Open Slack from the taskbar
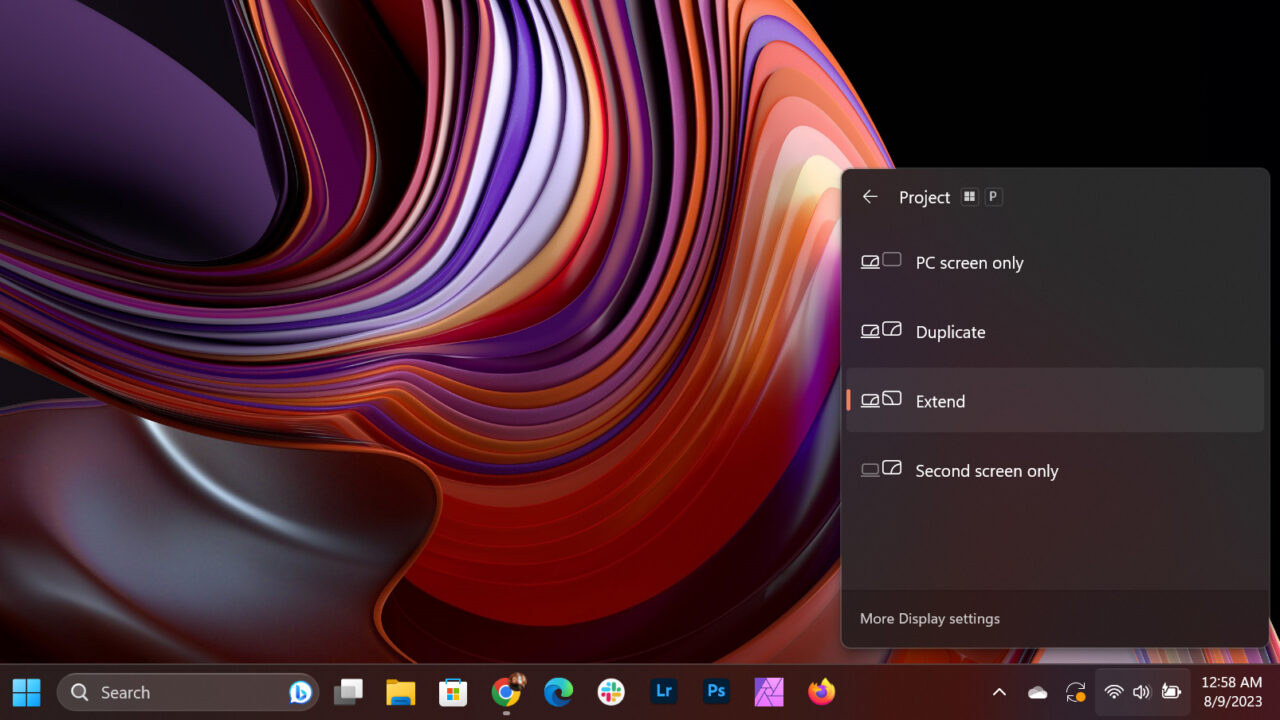Screen dimensions: 1280x720 611,692
